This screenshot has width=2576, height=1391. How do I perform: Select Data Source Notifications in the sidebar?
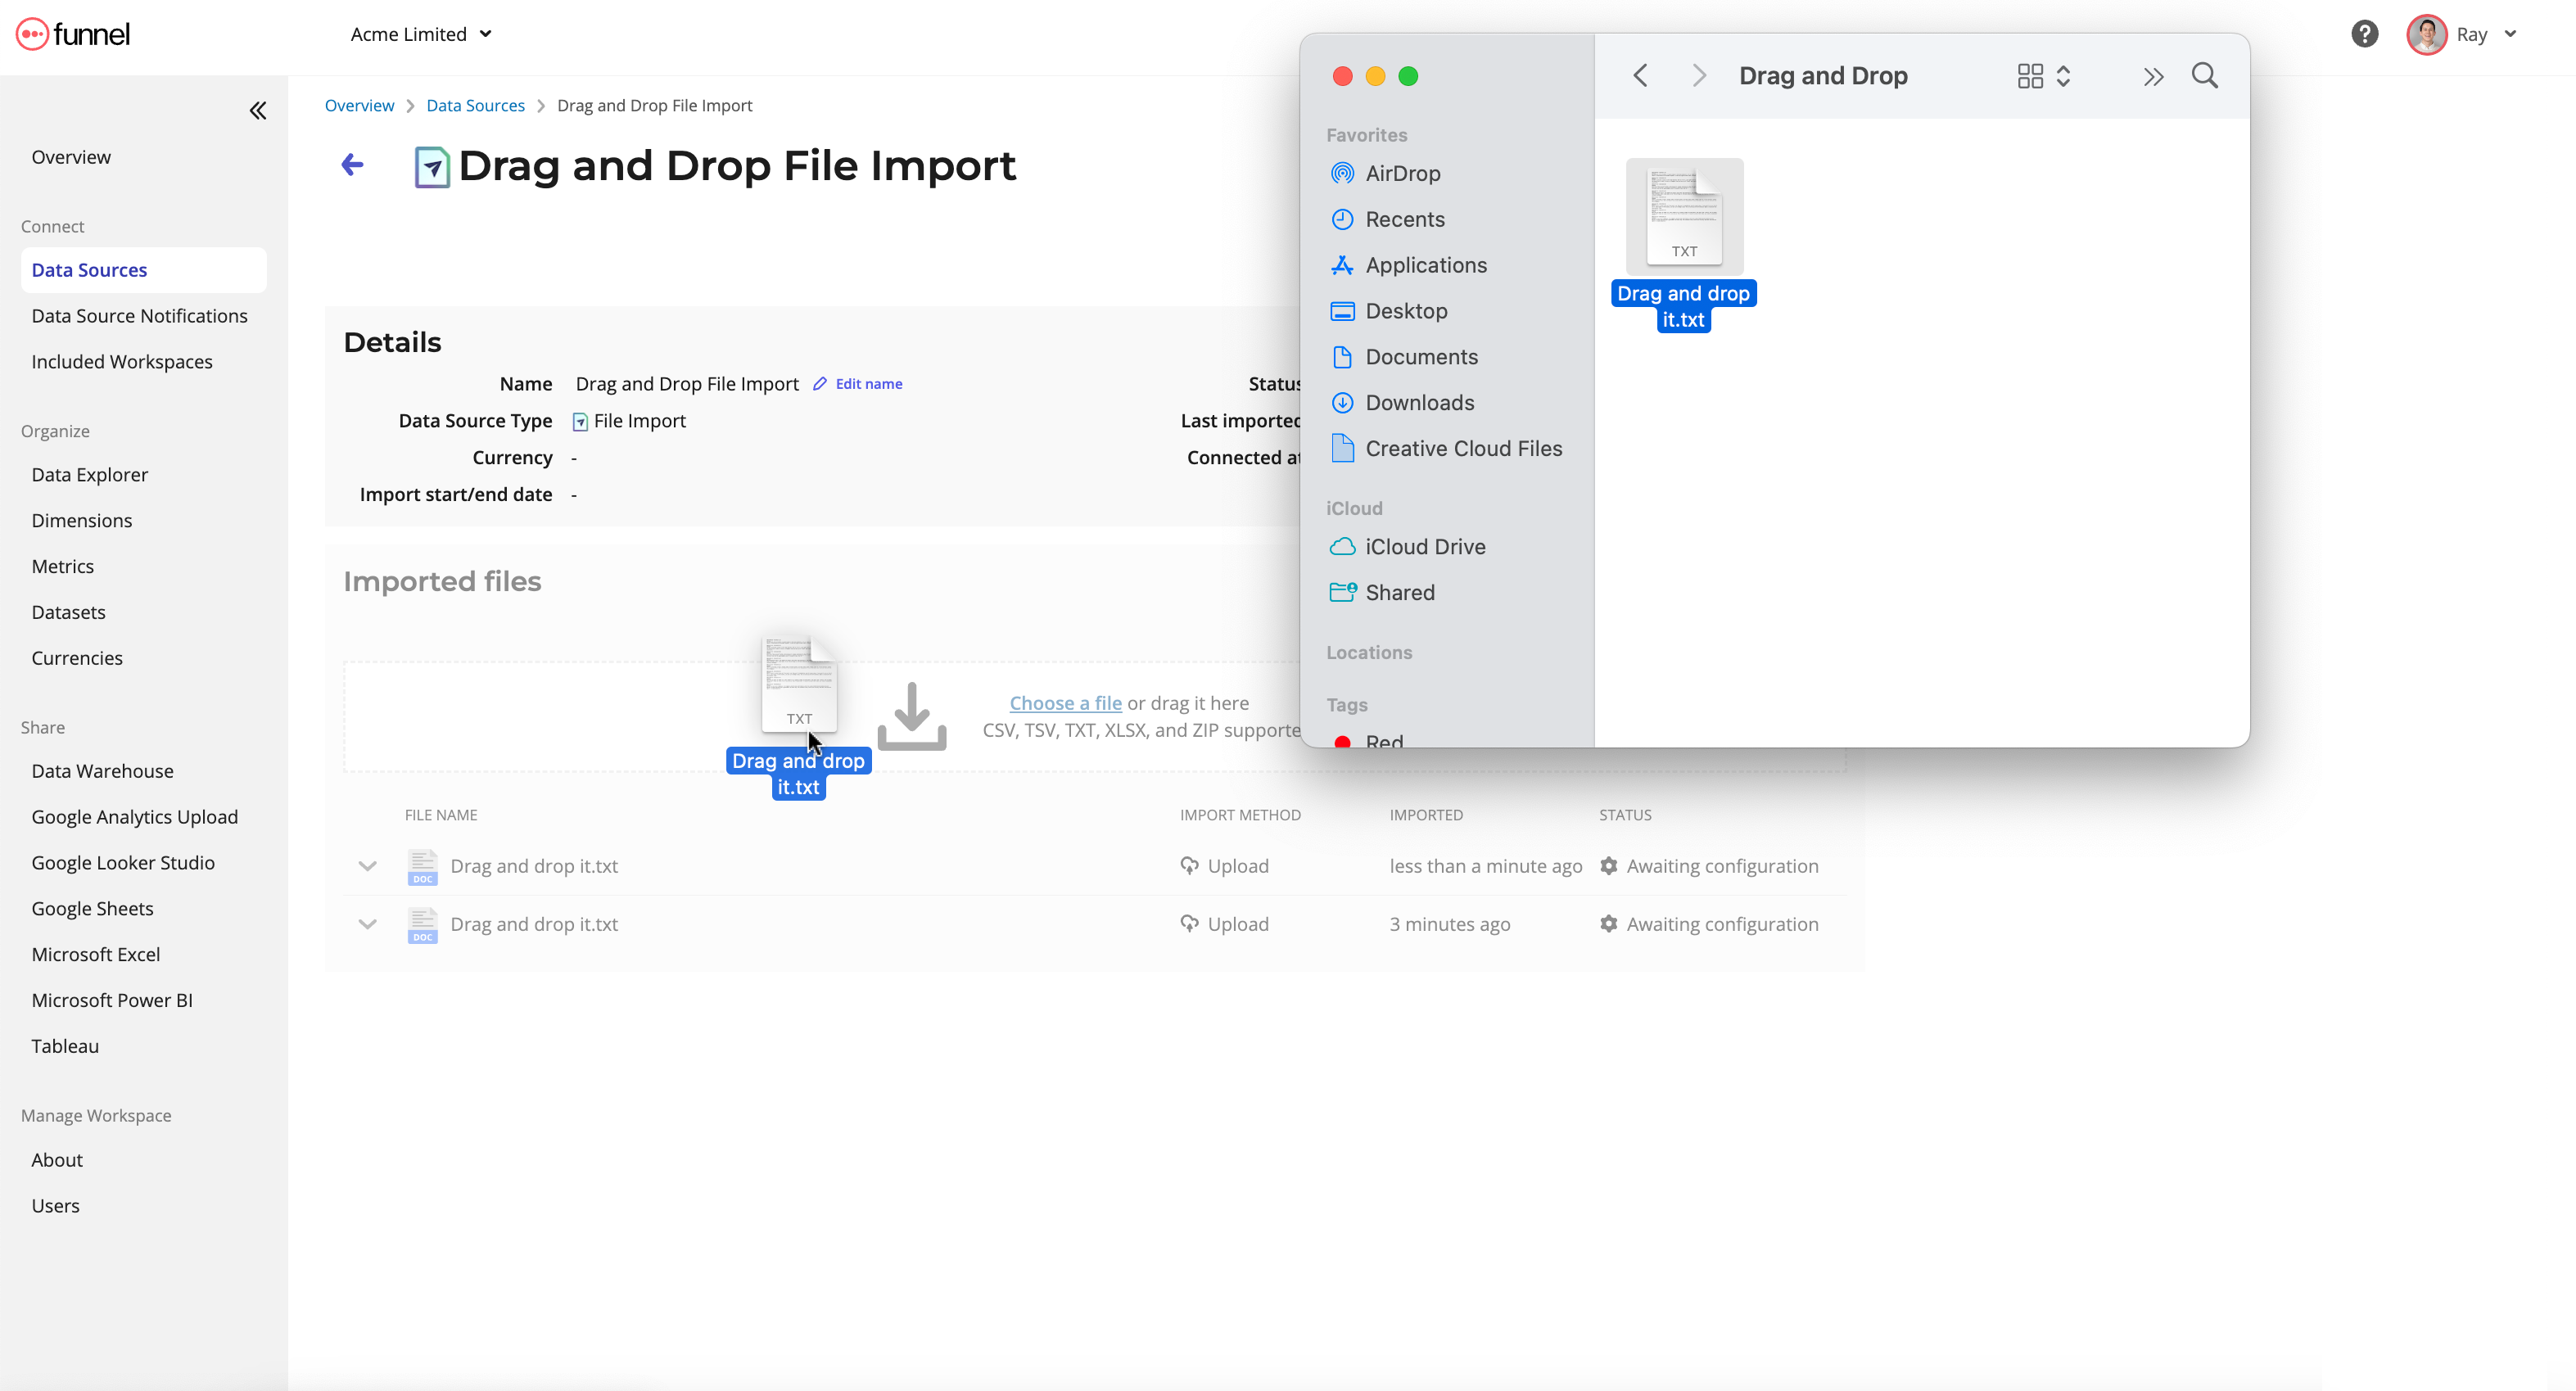[139, 315]
